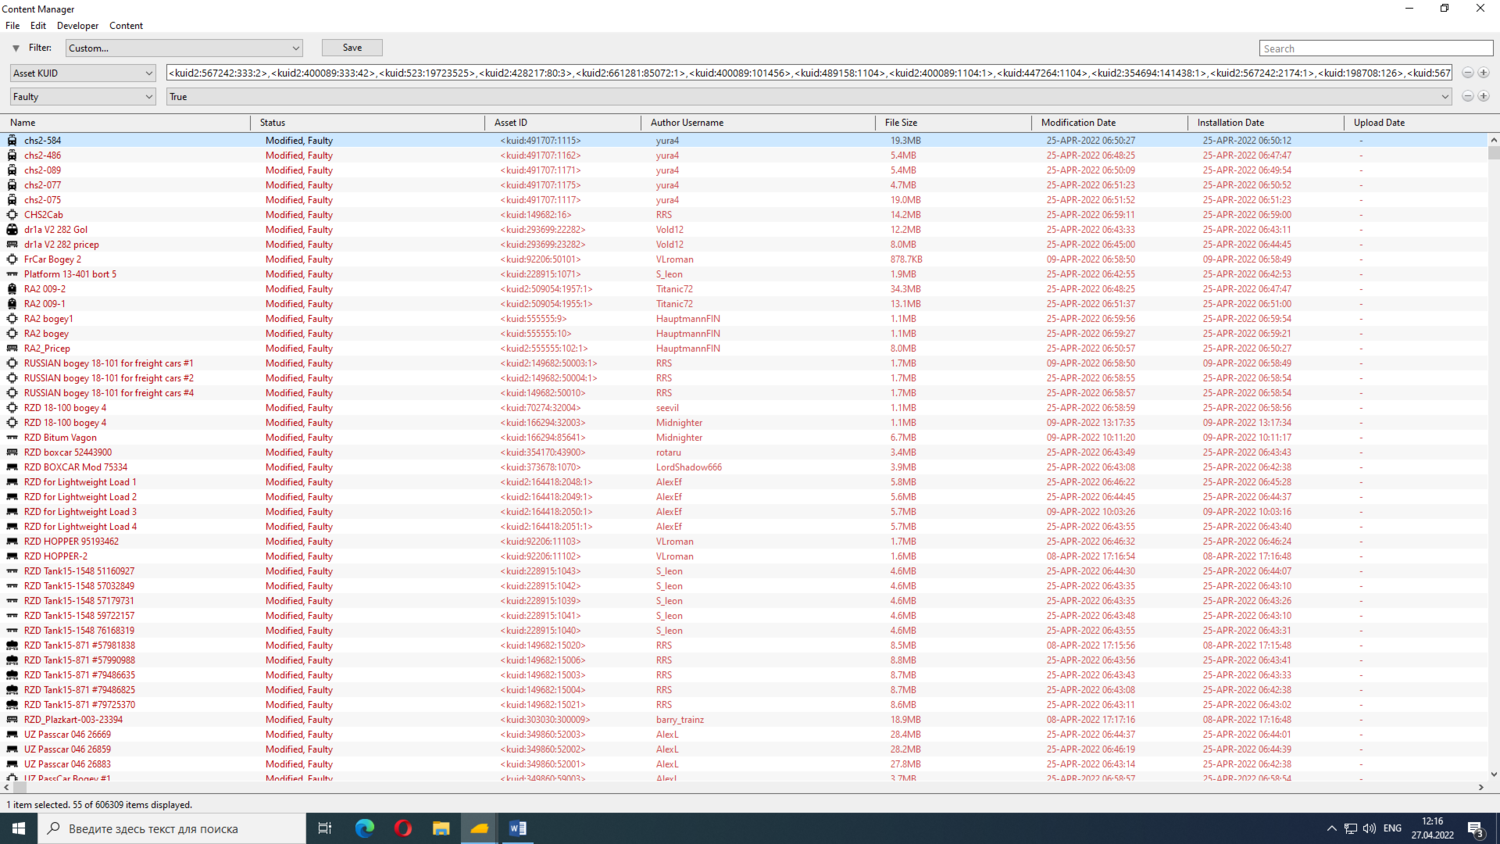Image resolution: width=1500 pixels, height=844 pixels.
Task: Click in the KUID list filter text field
Action: point(809,73)
